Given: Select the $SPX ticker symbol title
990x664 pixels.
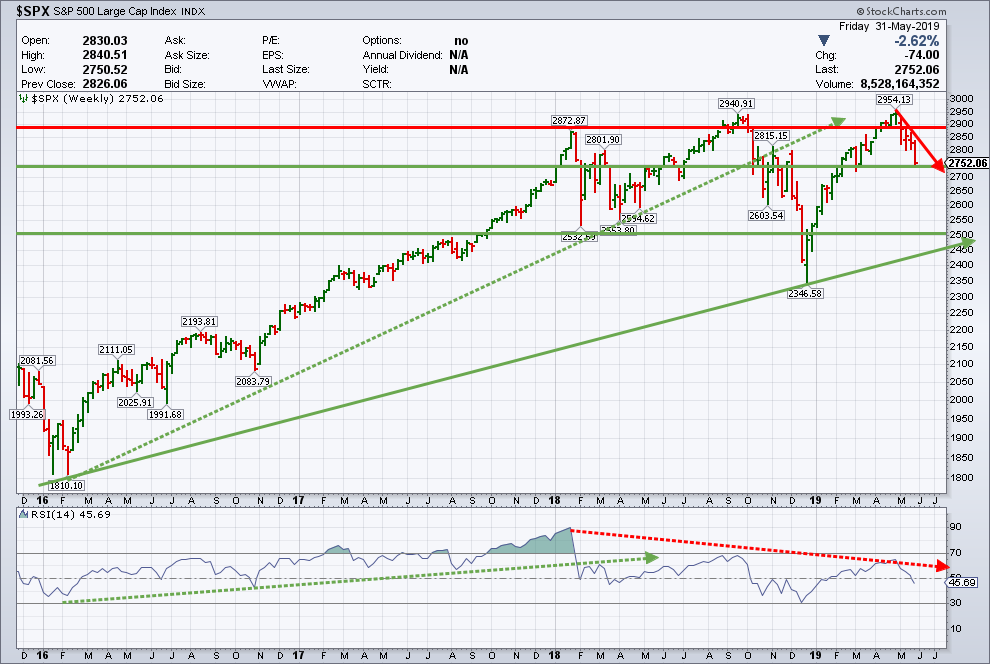Looking at the screenshot, I should click(x=33, y=11).
